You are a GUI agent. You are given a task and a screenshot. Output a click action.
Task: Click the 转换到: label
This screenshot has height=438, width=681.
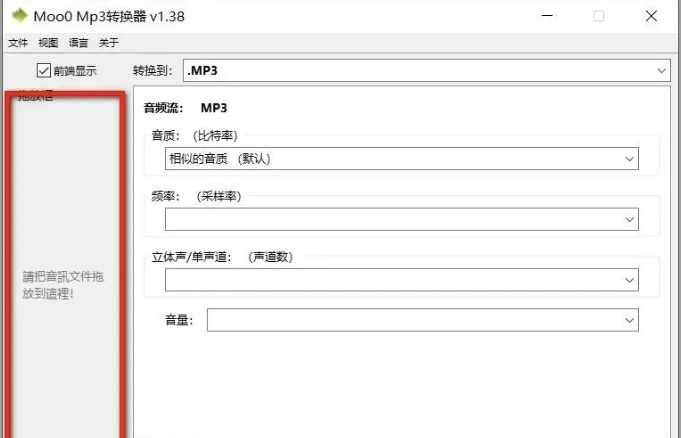pyautogui.click(x=152, y=71)
